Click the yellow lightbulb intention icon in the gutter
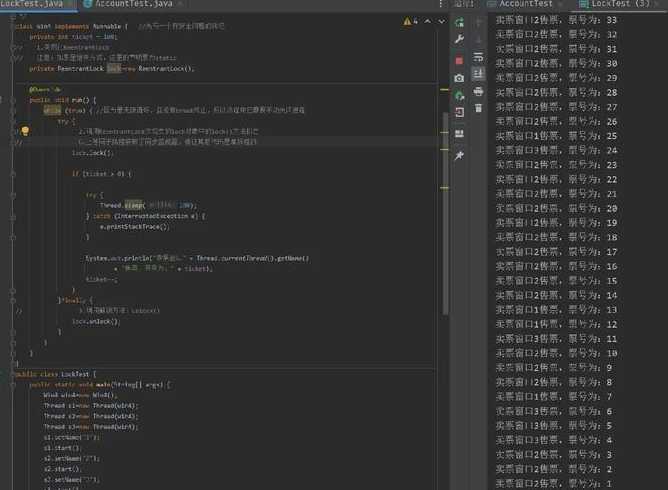The image size is (668, 490). (x=25, y=131)
